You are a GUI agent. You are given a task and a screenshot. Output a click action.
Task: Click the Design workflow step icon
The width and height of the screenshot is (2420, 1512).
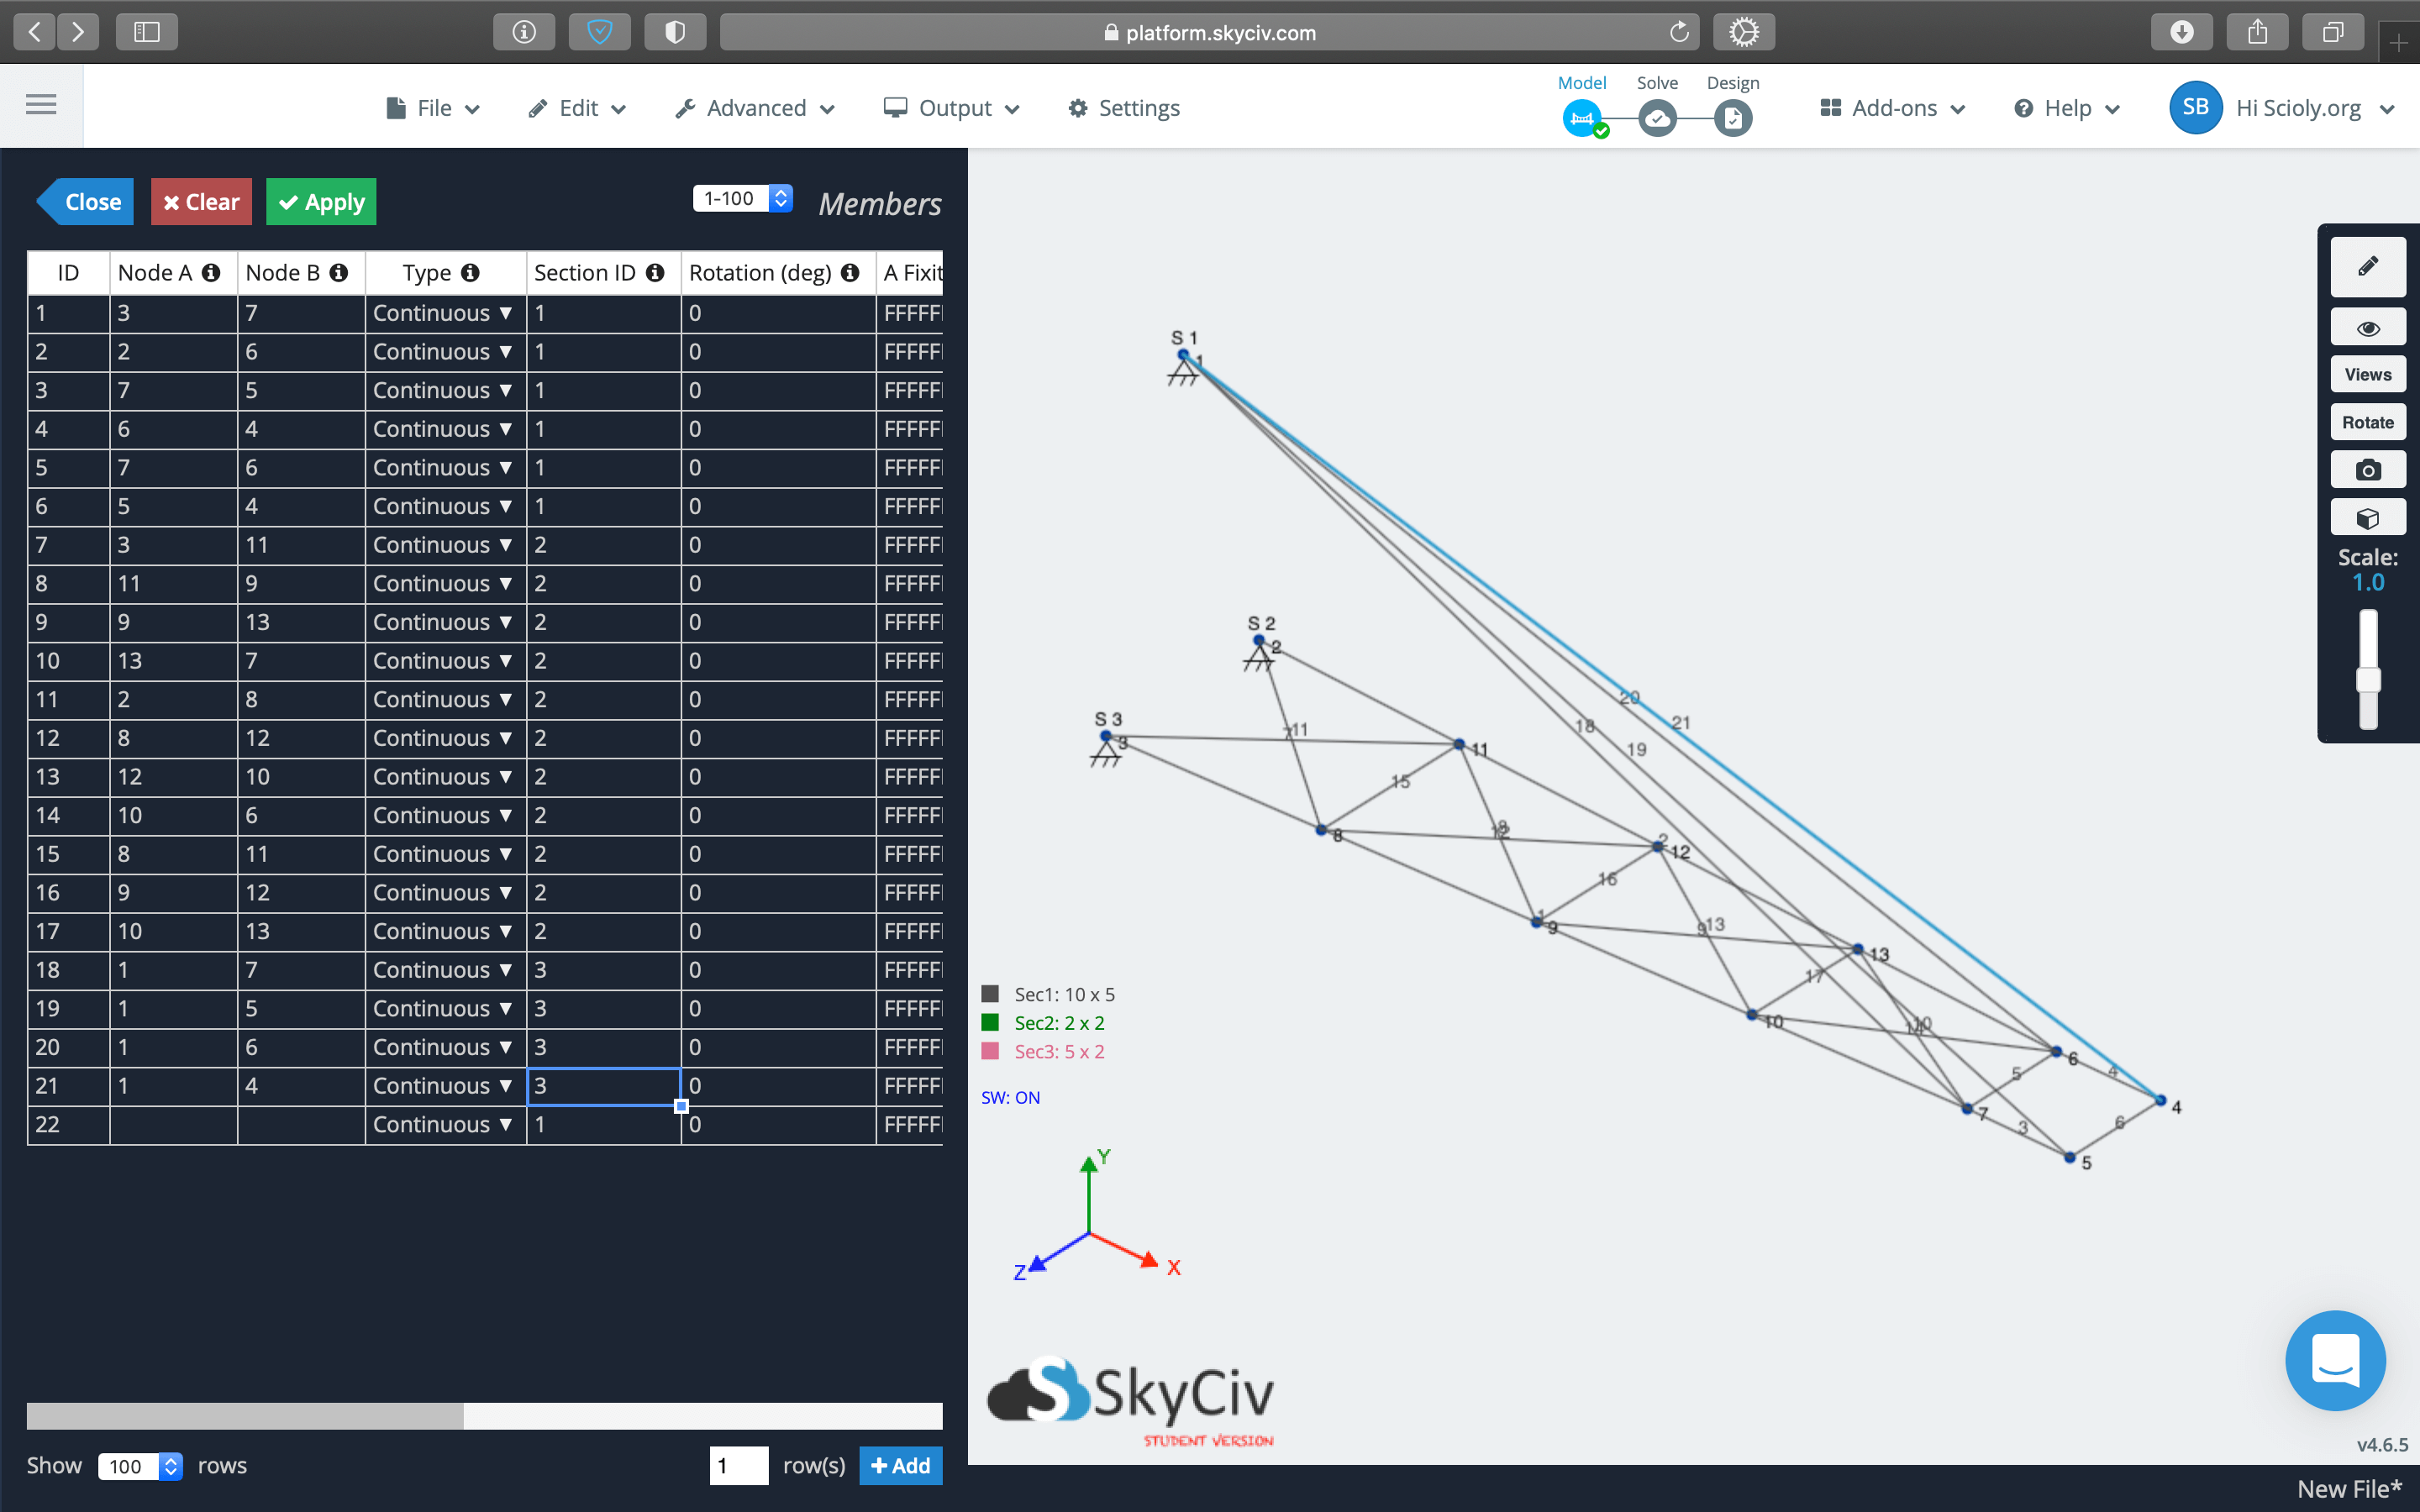[x=1732, y=117]
